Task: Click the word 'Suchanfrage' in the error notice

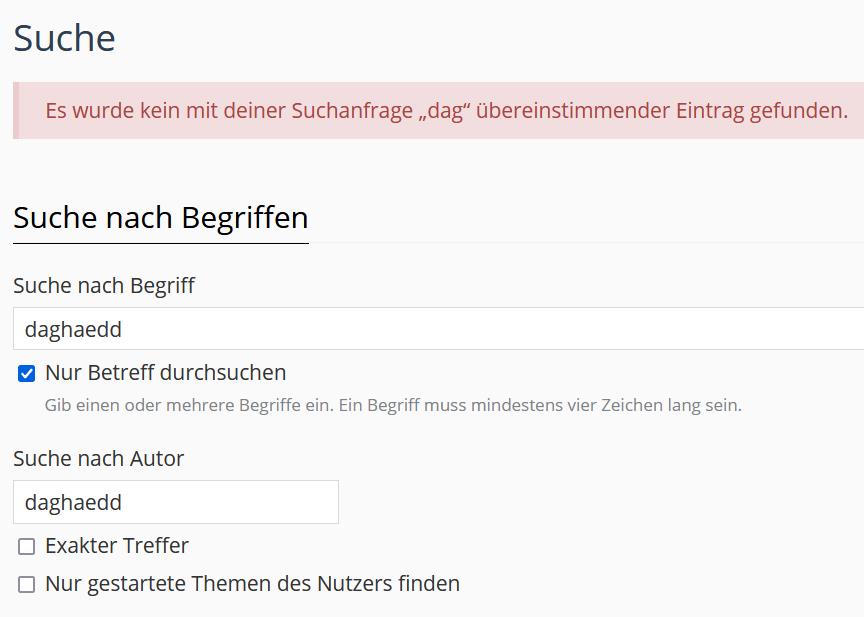Action: coord(351,110)
